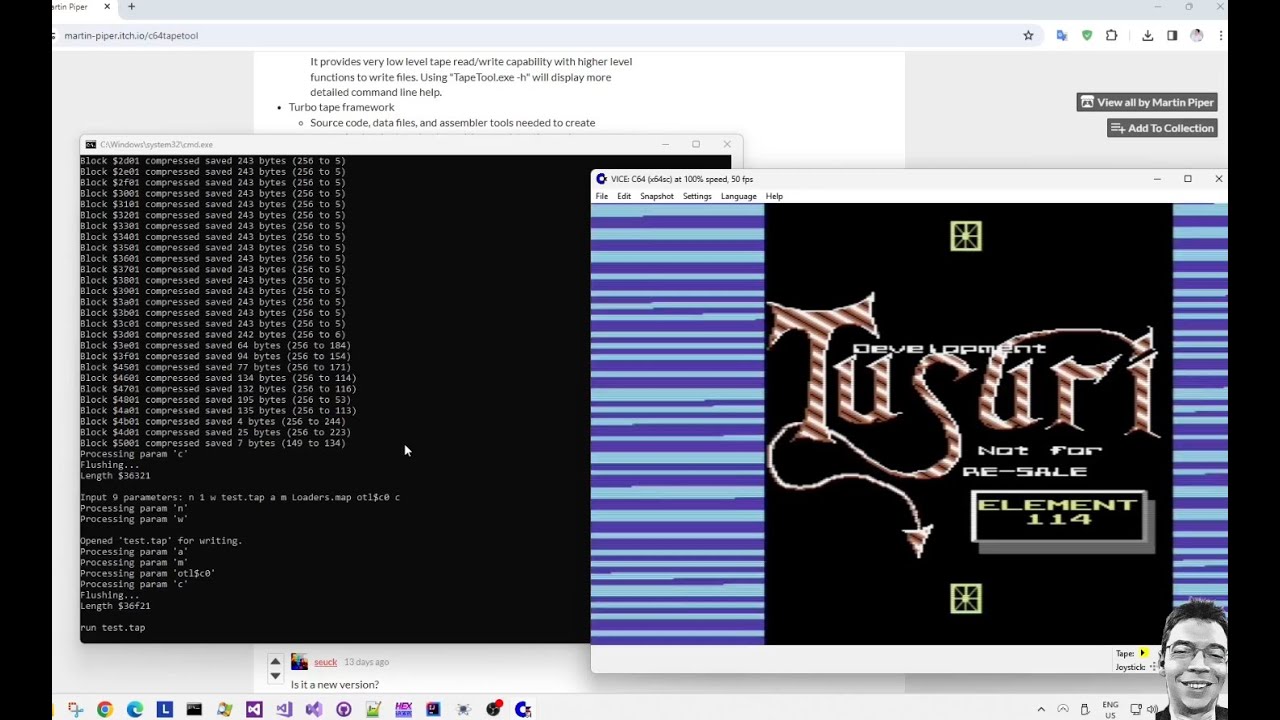This screenshot has width=1280, height=720.
Task: Open Snipping tool in taskbar
Action: pos(75,709)
